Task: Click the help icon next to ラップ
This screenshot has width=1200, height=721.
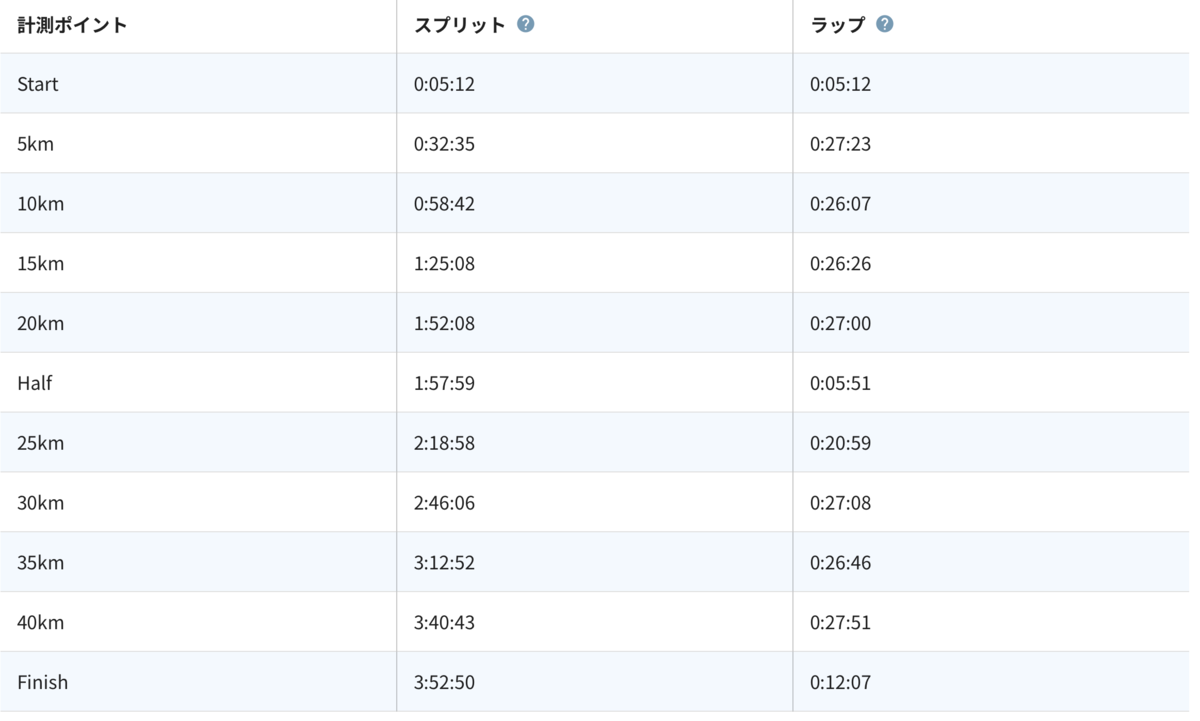Action: point(884,25)
